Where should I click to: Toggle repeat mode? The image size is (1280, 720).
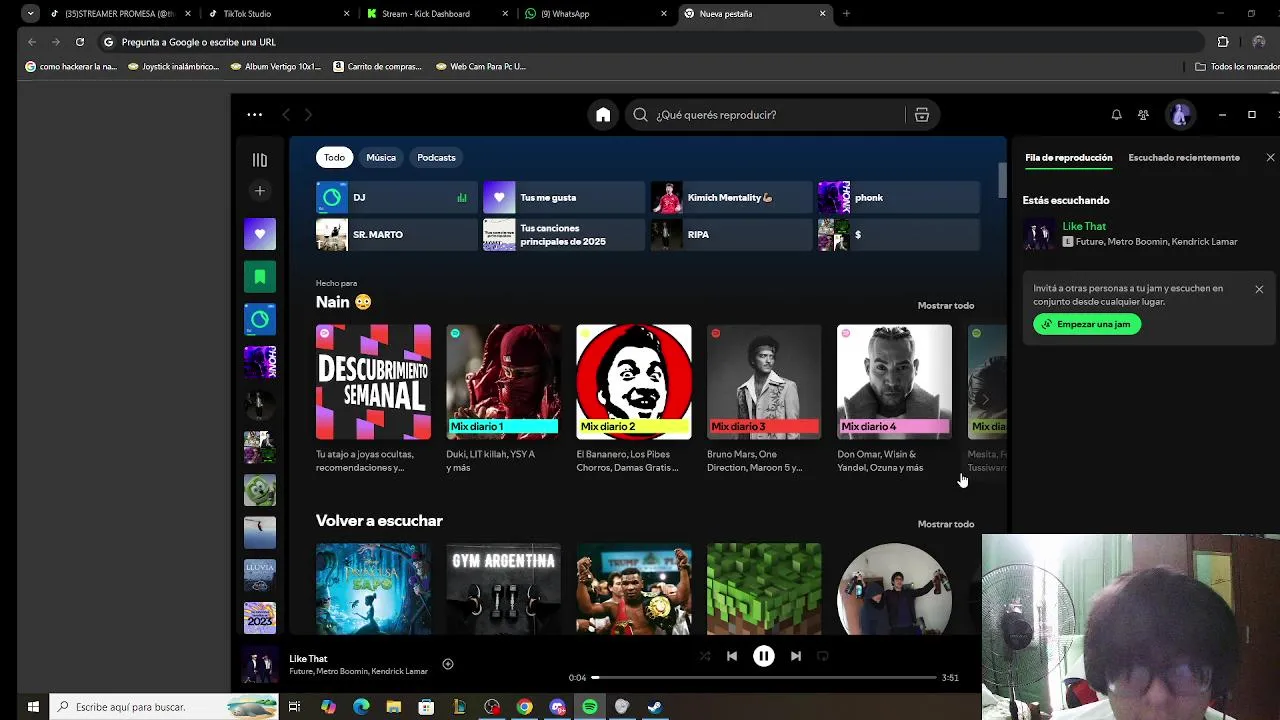coord(823,656)
